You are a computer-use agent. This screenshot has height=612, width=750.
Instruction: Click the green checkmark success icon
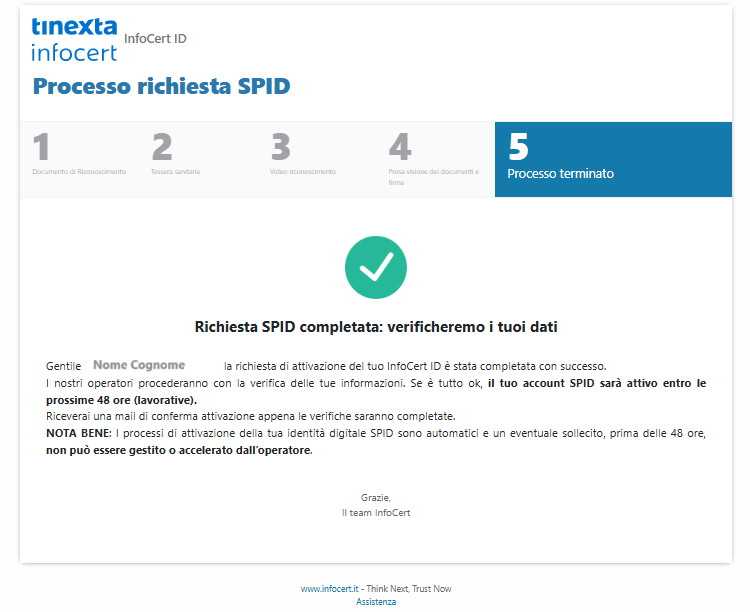tap(375, 267)
